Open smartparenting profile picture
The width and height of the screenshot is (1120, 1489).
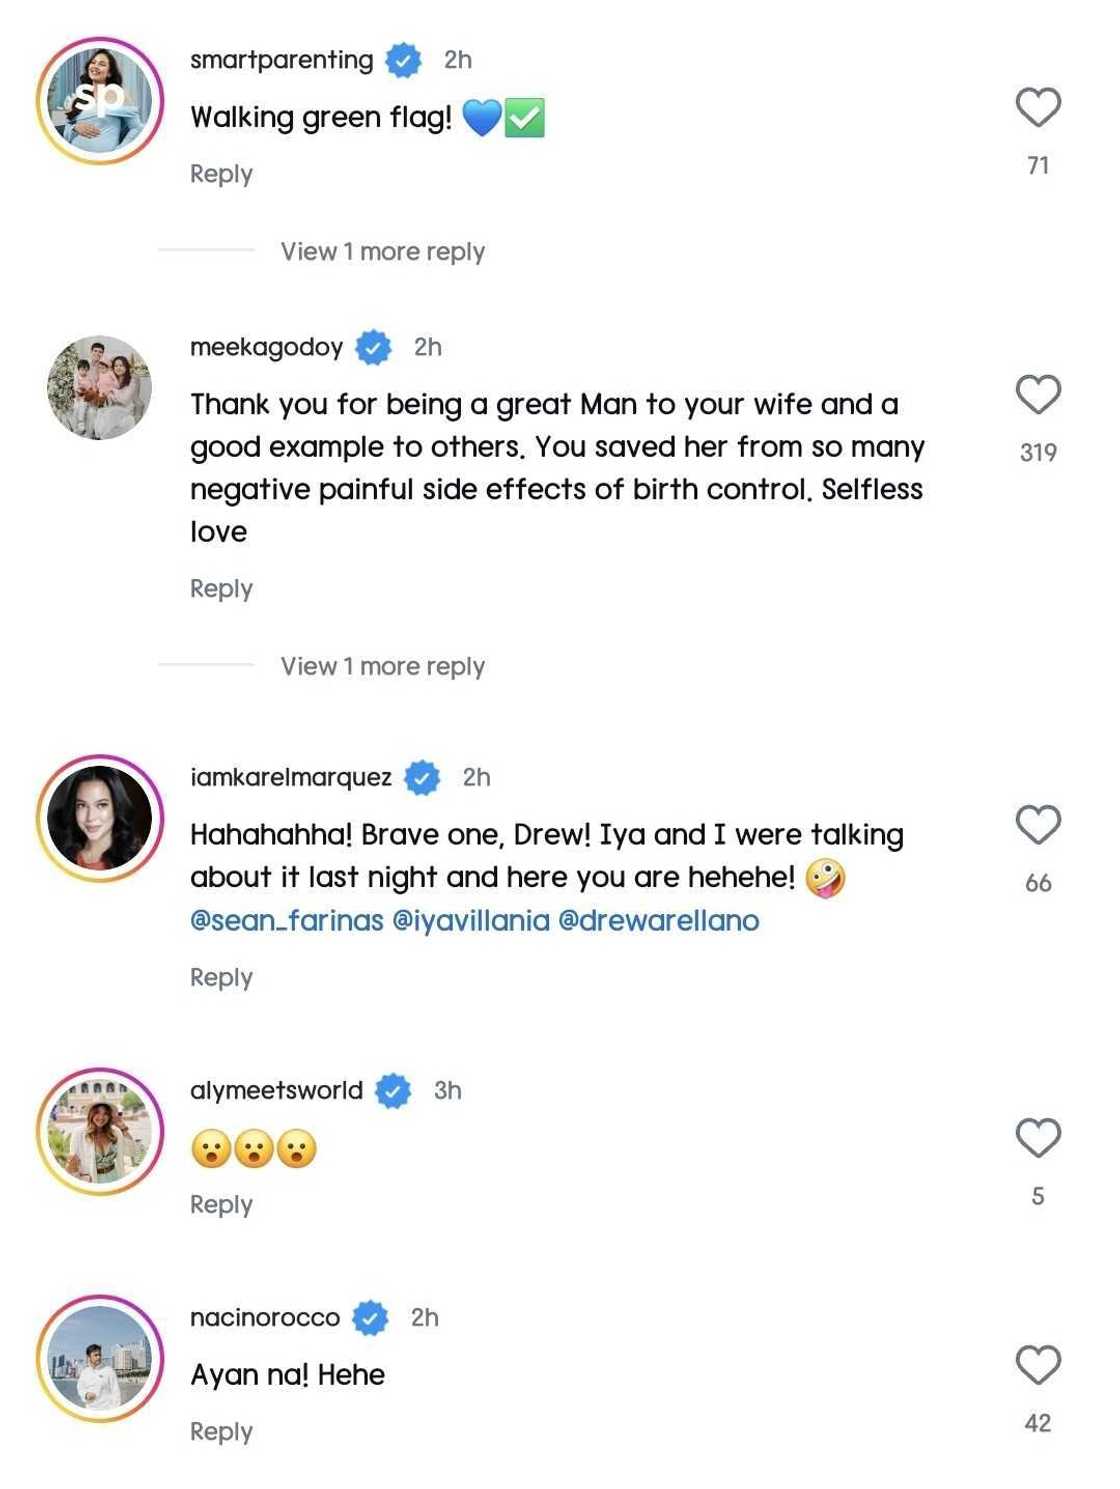(100, 101)
